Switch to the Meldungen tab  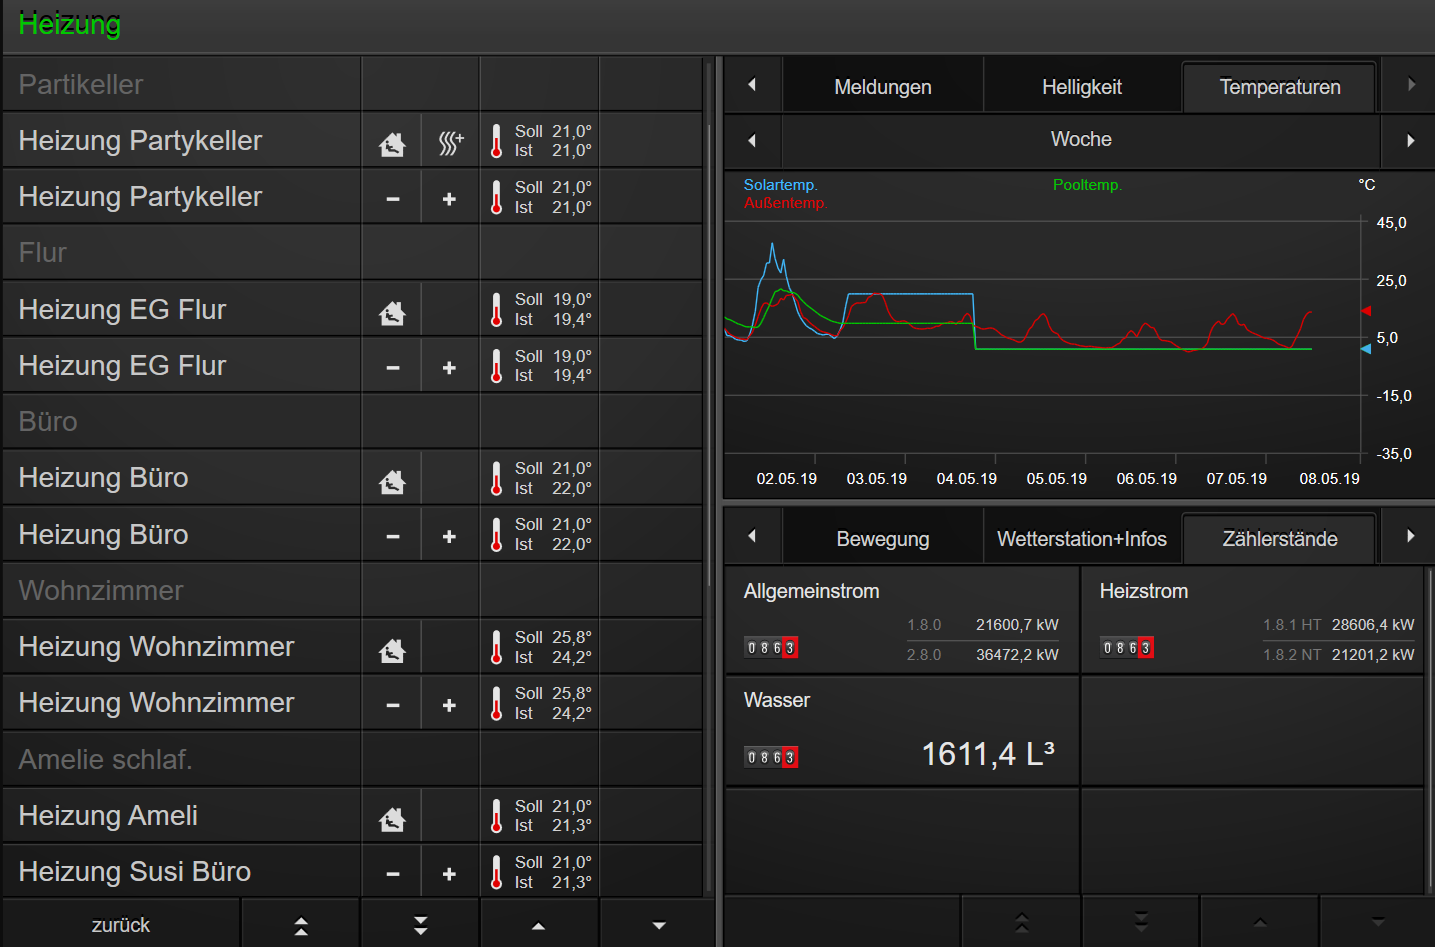pos(882,87)
